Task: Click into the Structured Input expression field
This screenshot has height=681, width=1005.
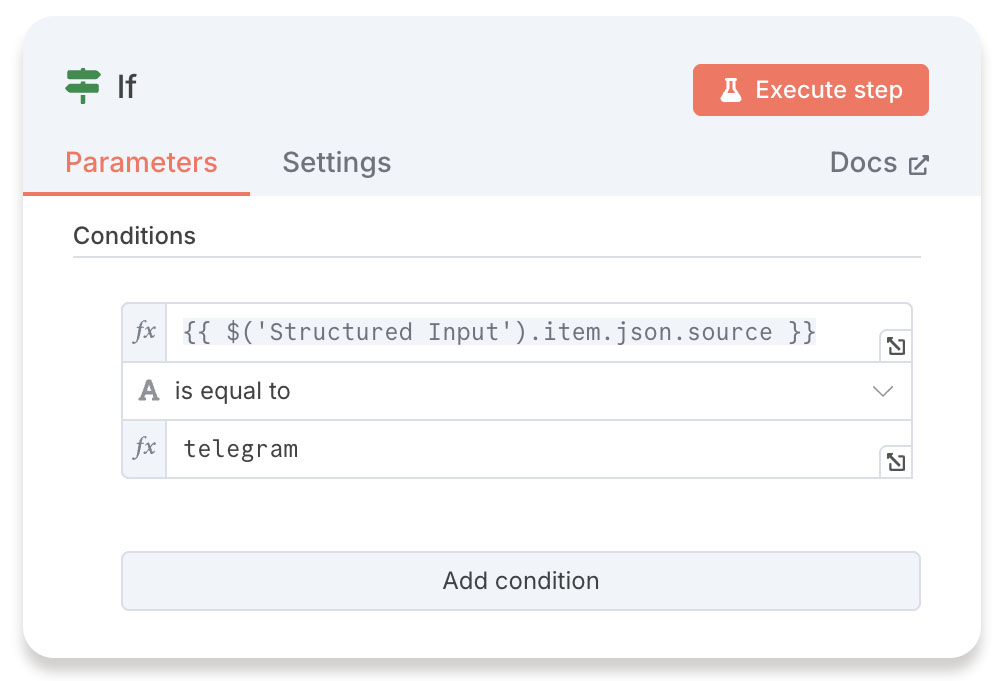Action: click(500, 332)
